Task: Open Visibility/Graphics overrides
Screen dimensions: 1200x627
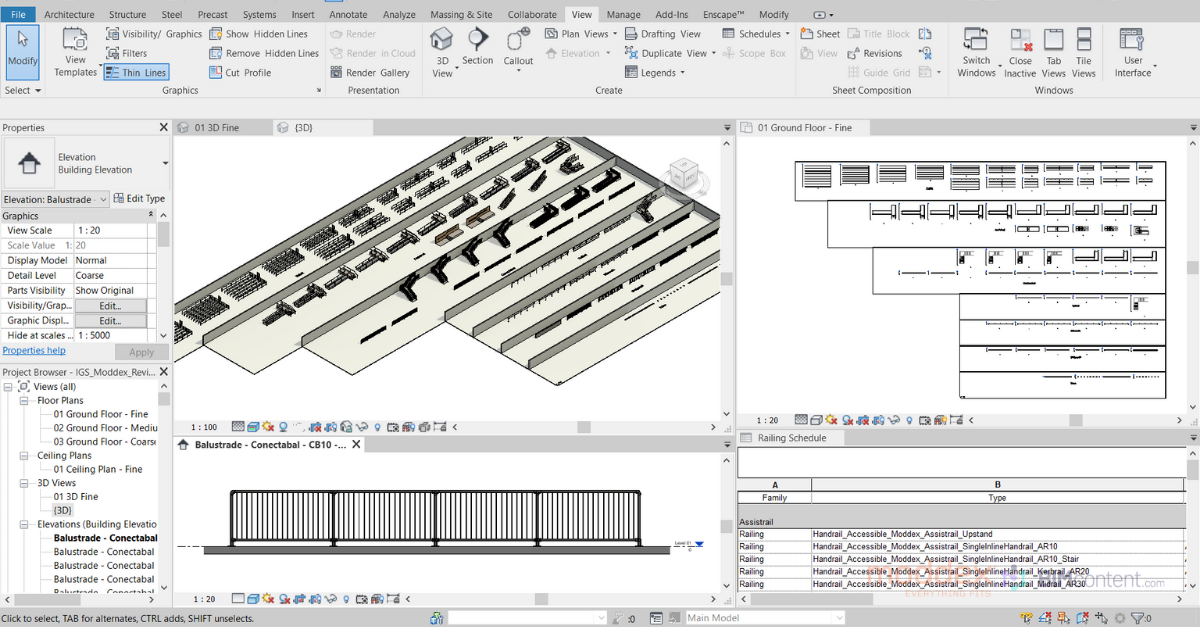Action: click(154, 34)
